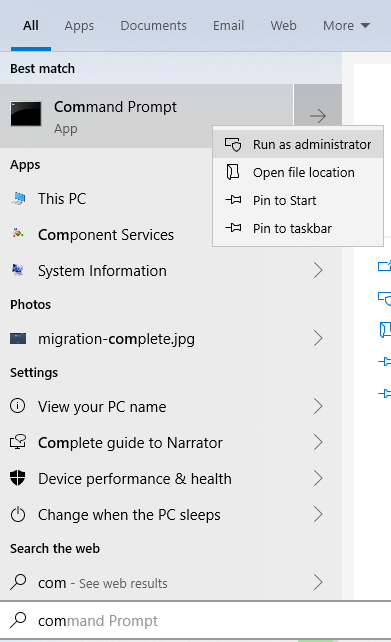Image resolution: width=391 pixels, height=642 pixels.
Task: Open the More dropdown filter
Action: [x=346, y=25]
